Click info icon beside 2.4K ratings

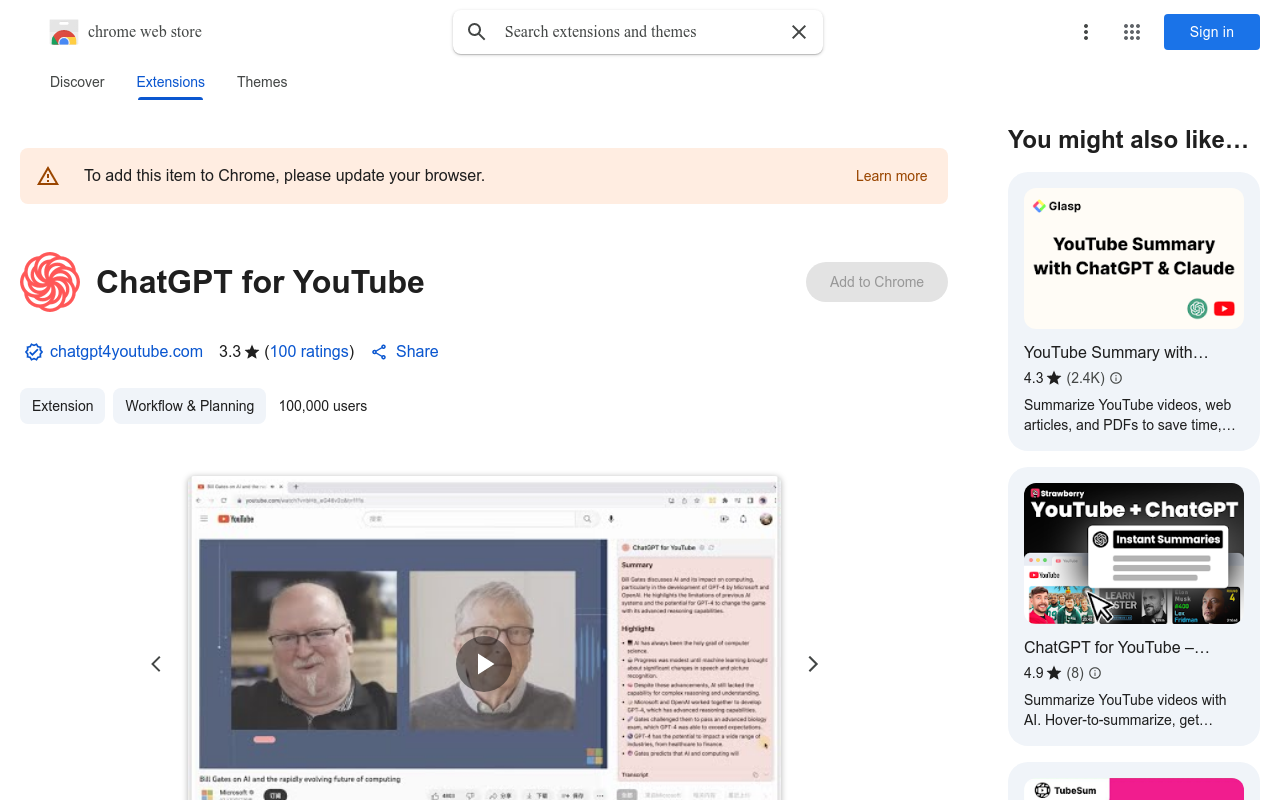[1116, 378]
